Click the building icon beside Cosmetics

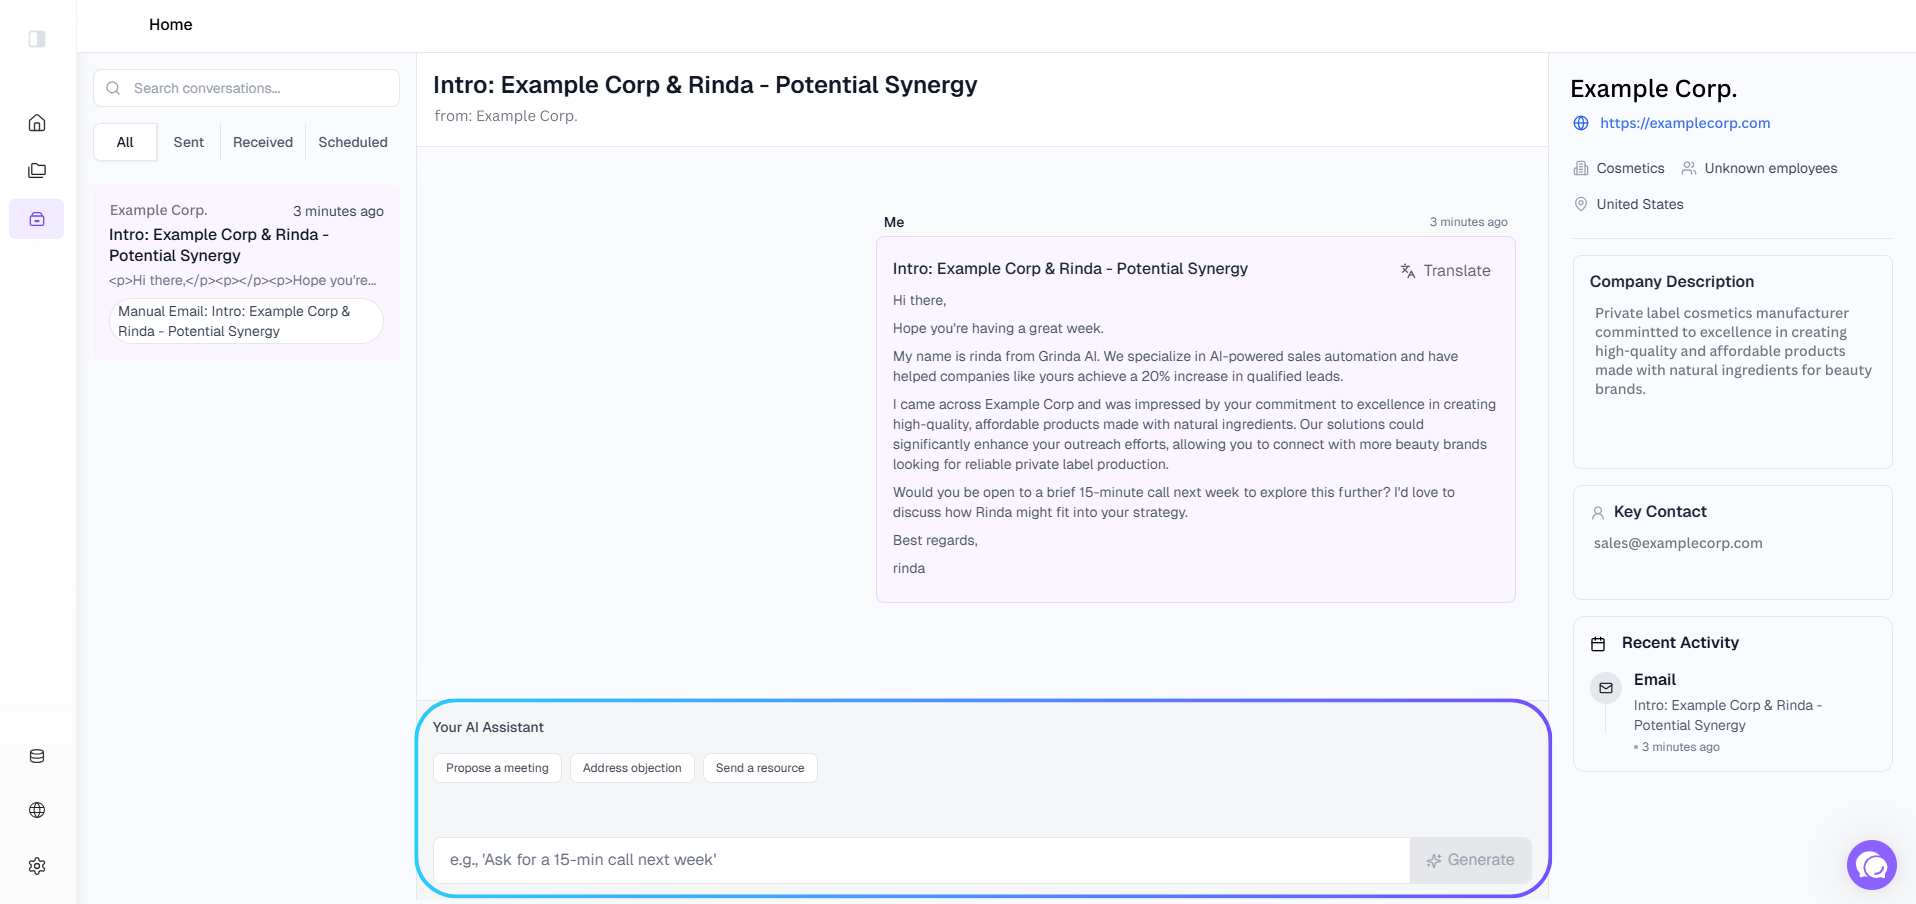pyautogui.click(x=1581, y=168)
